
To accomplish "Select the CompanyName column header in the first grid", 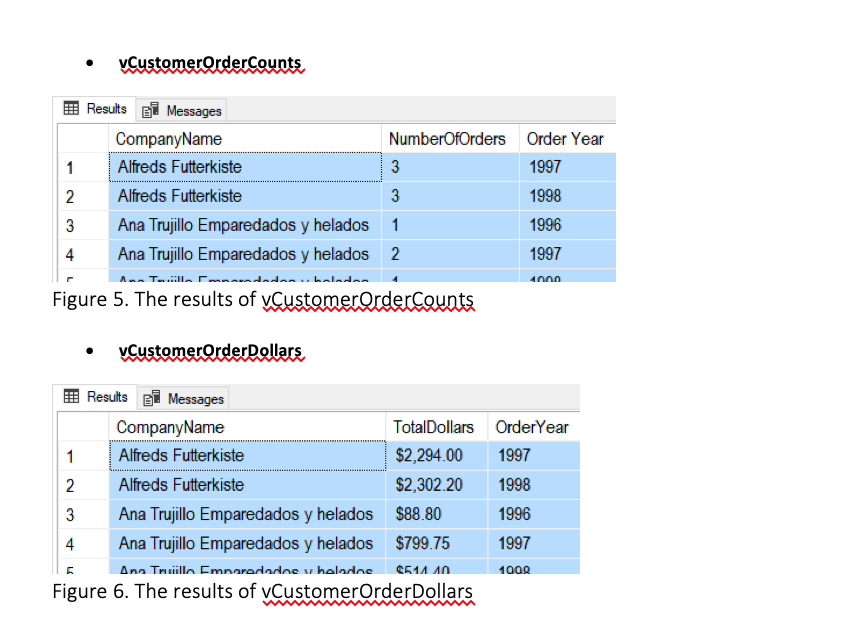I will [168, 138].
